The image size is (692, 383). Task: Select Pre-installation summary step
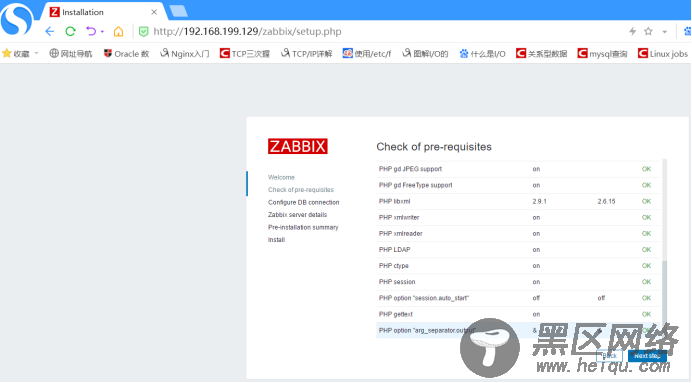pyautogui.click(x=303, y=227)
